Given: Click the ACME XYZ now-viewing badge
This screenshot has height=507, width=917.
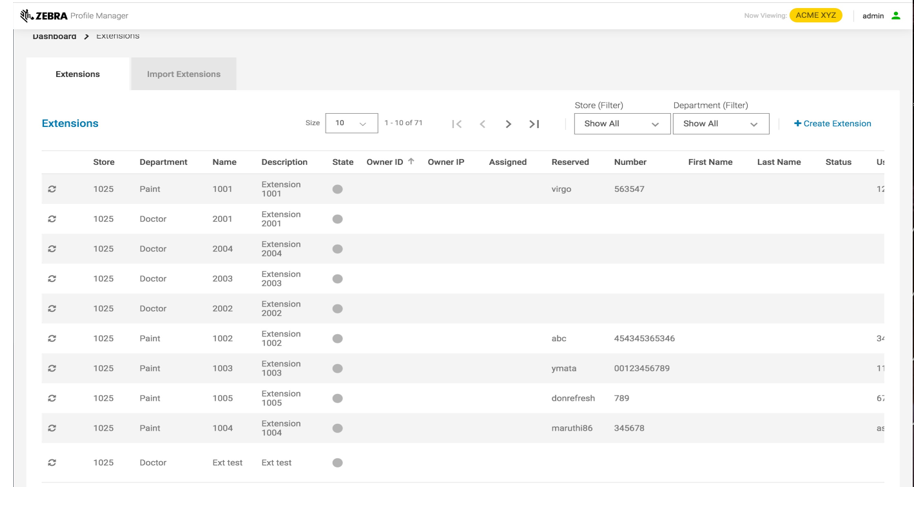Looking at the screenshot, I should point(815,15).
